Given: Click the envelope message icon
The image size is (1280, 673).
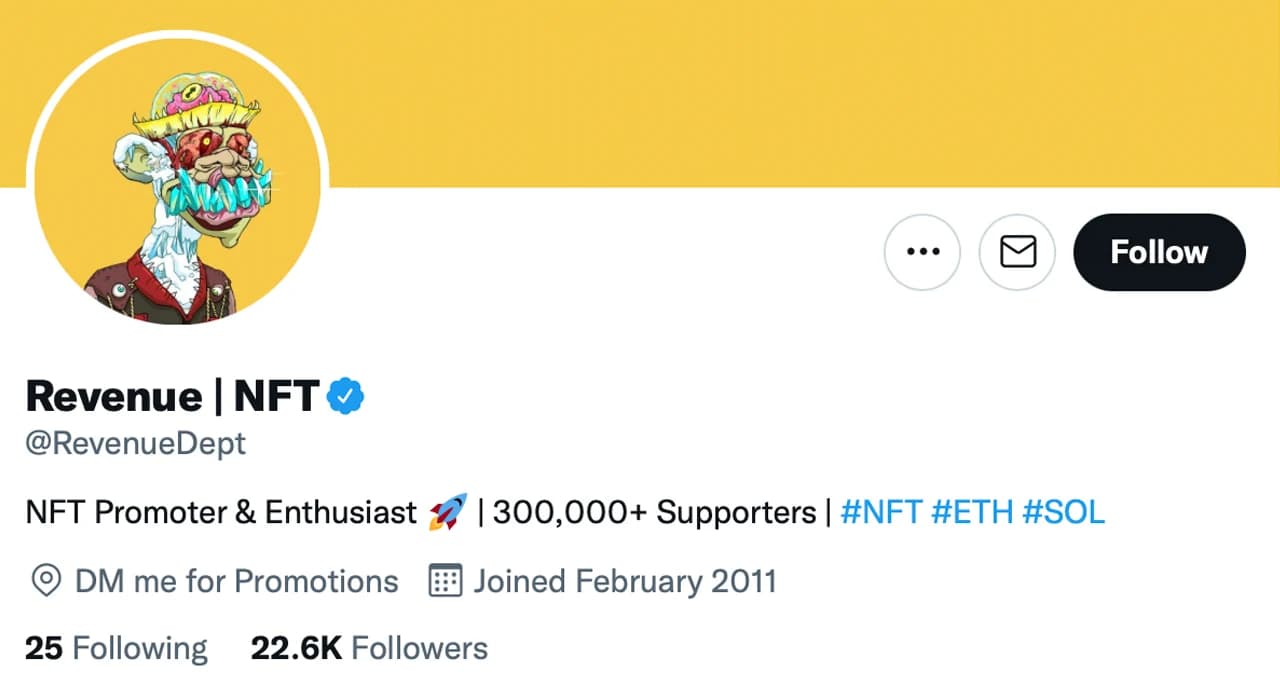Looking at the screenshot, I should pos(1017,252).
